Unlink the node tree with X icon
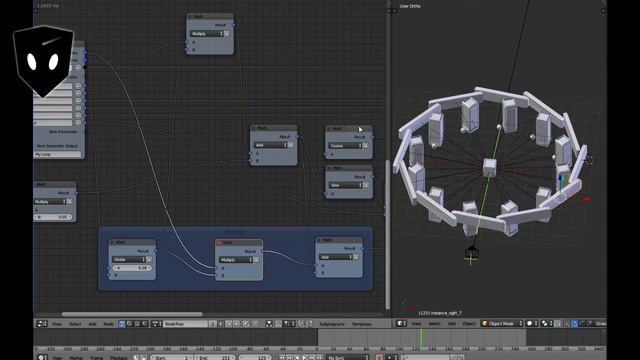This screenshot has width=640, height=360. point(236,324)
